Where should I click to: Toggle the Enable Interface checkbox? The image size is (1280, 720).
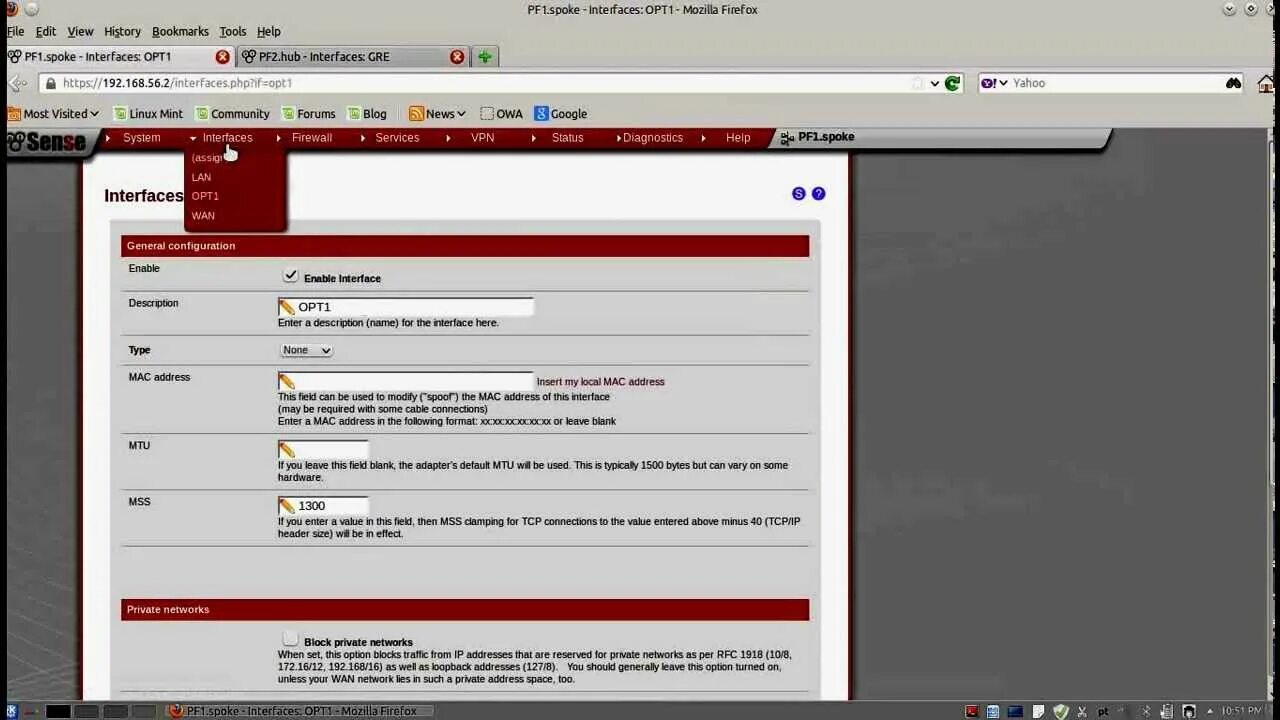tap(291, 276)
